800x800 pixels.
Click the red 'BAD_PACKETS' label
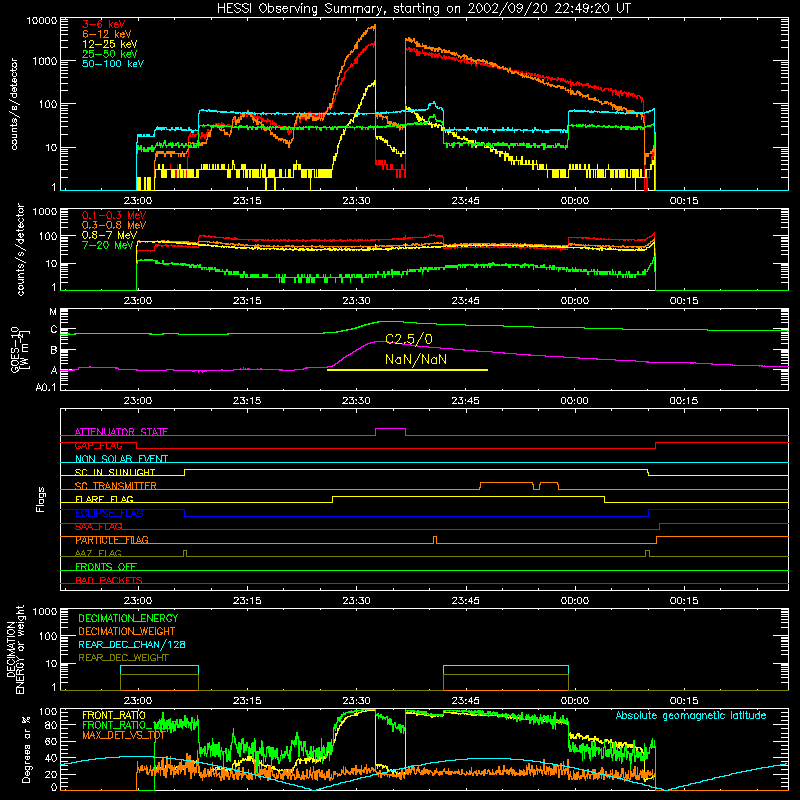point(109,580)
